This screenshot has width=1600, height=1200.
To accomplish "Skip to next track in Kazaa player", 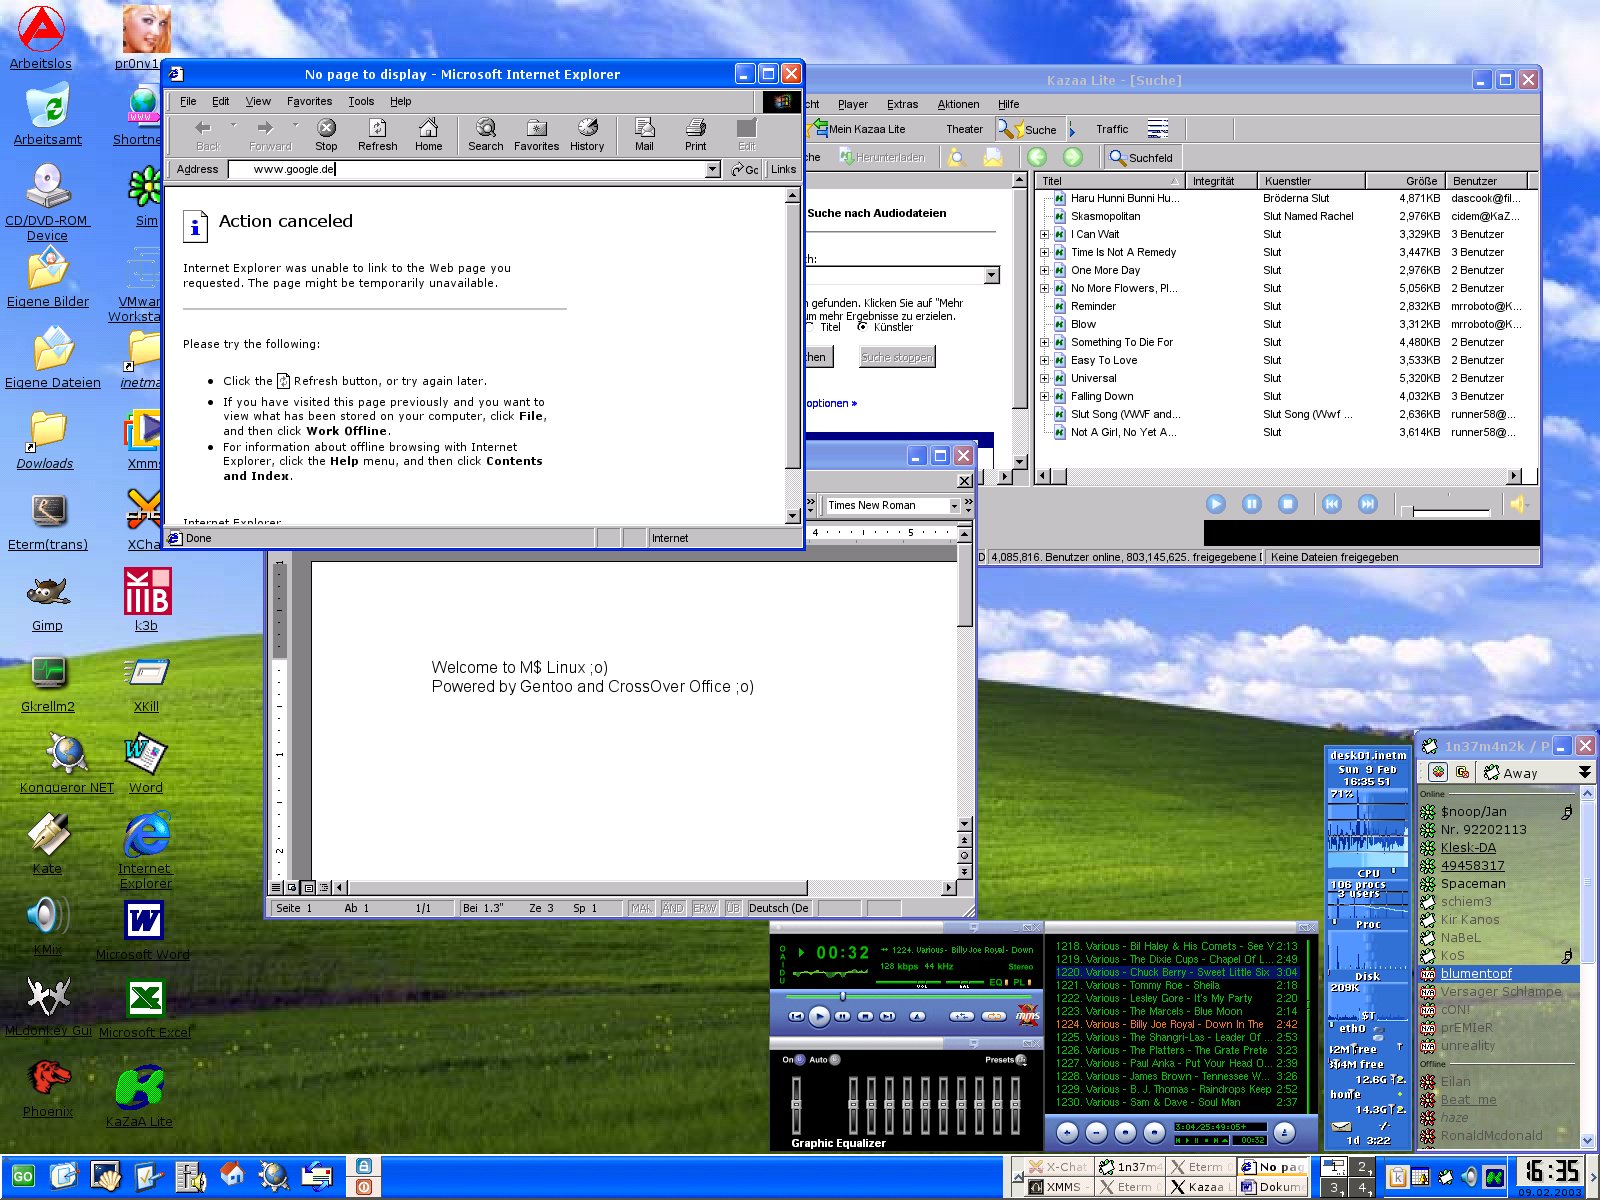I will point(1367,504).
